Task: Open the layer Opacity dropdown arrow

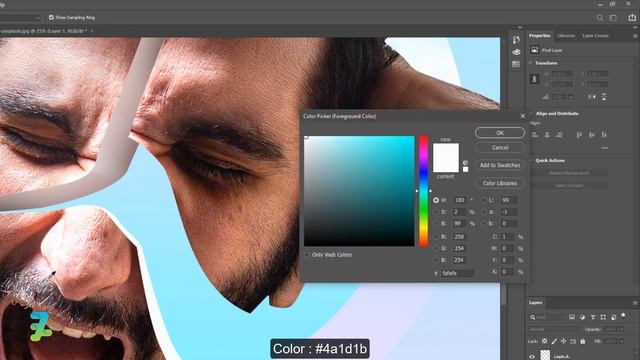Action: click(621, 329)
